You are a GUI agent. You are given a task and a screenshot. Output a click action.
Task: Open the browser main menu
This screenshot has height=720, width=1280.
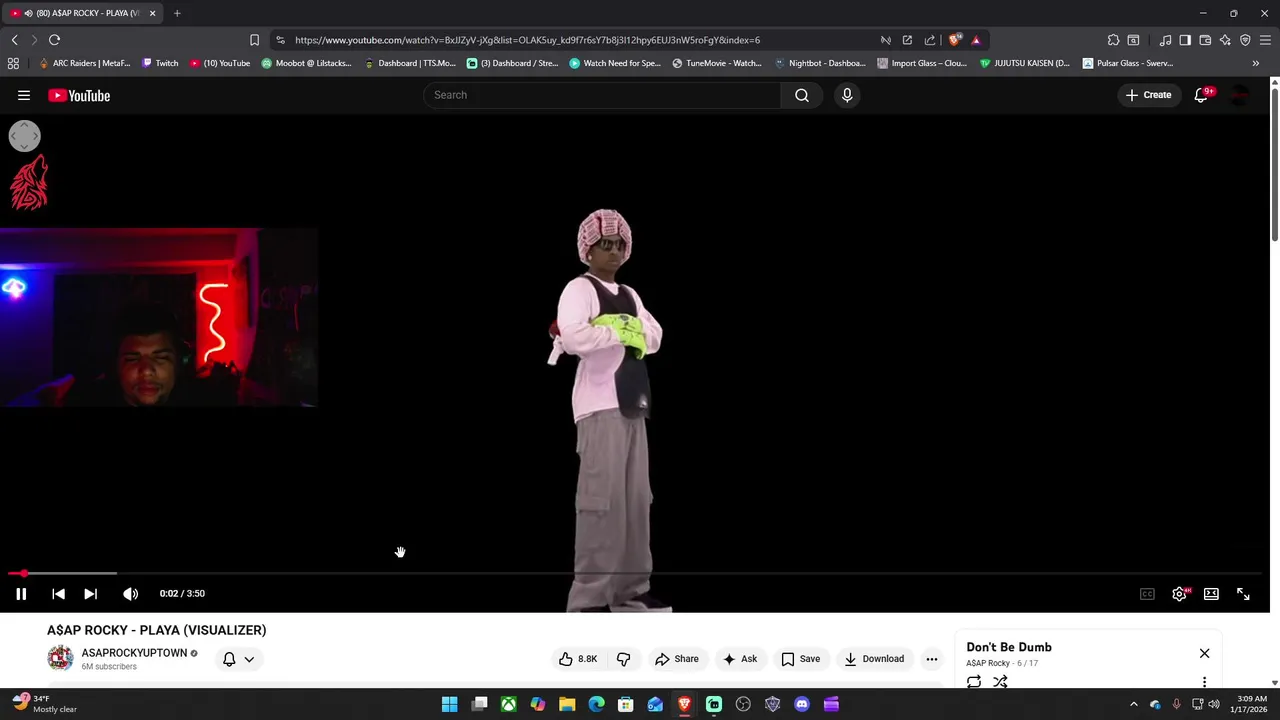(x=1265, y=40)
